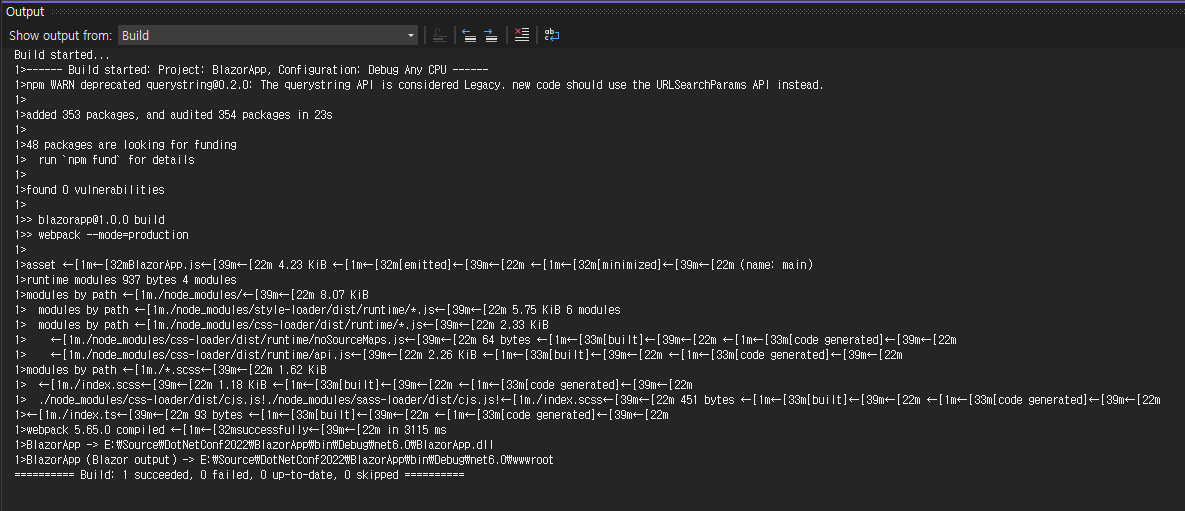Click the style-loader 5.75 KiB 6 modules line

click(x=317, y=310)
